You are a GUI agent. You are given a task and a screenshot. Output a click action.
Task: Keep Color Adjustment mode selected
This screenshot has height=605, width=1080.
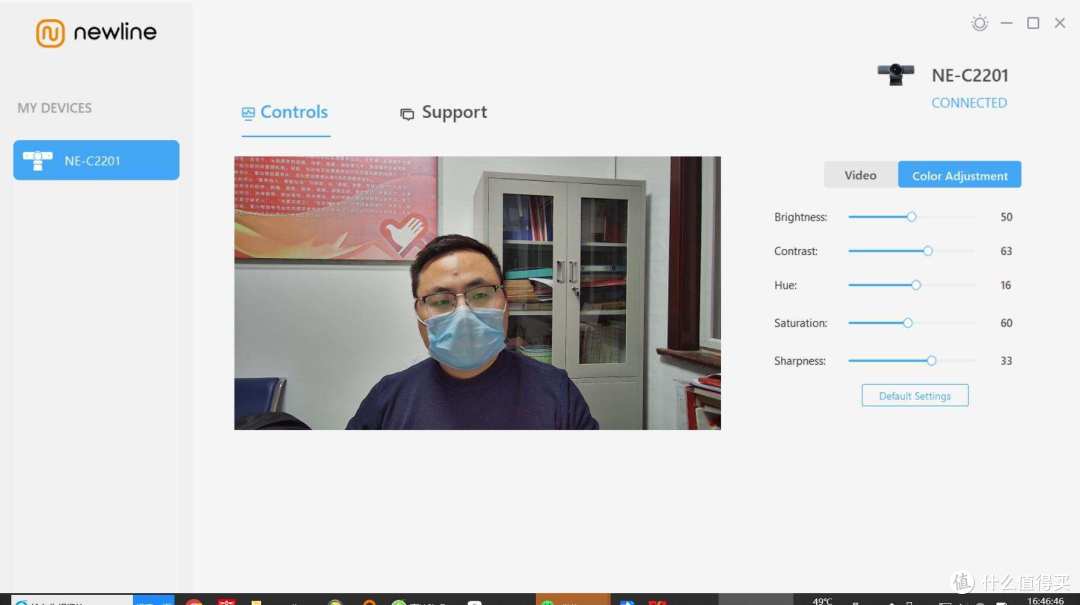pos(959,174)
